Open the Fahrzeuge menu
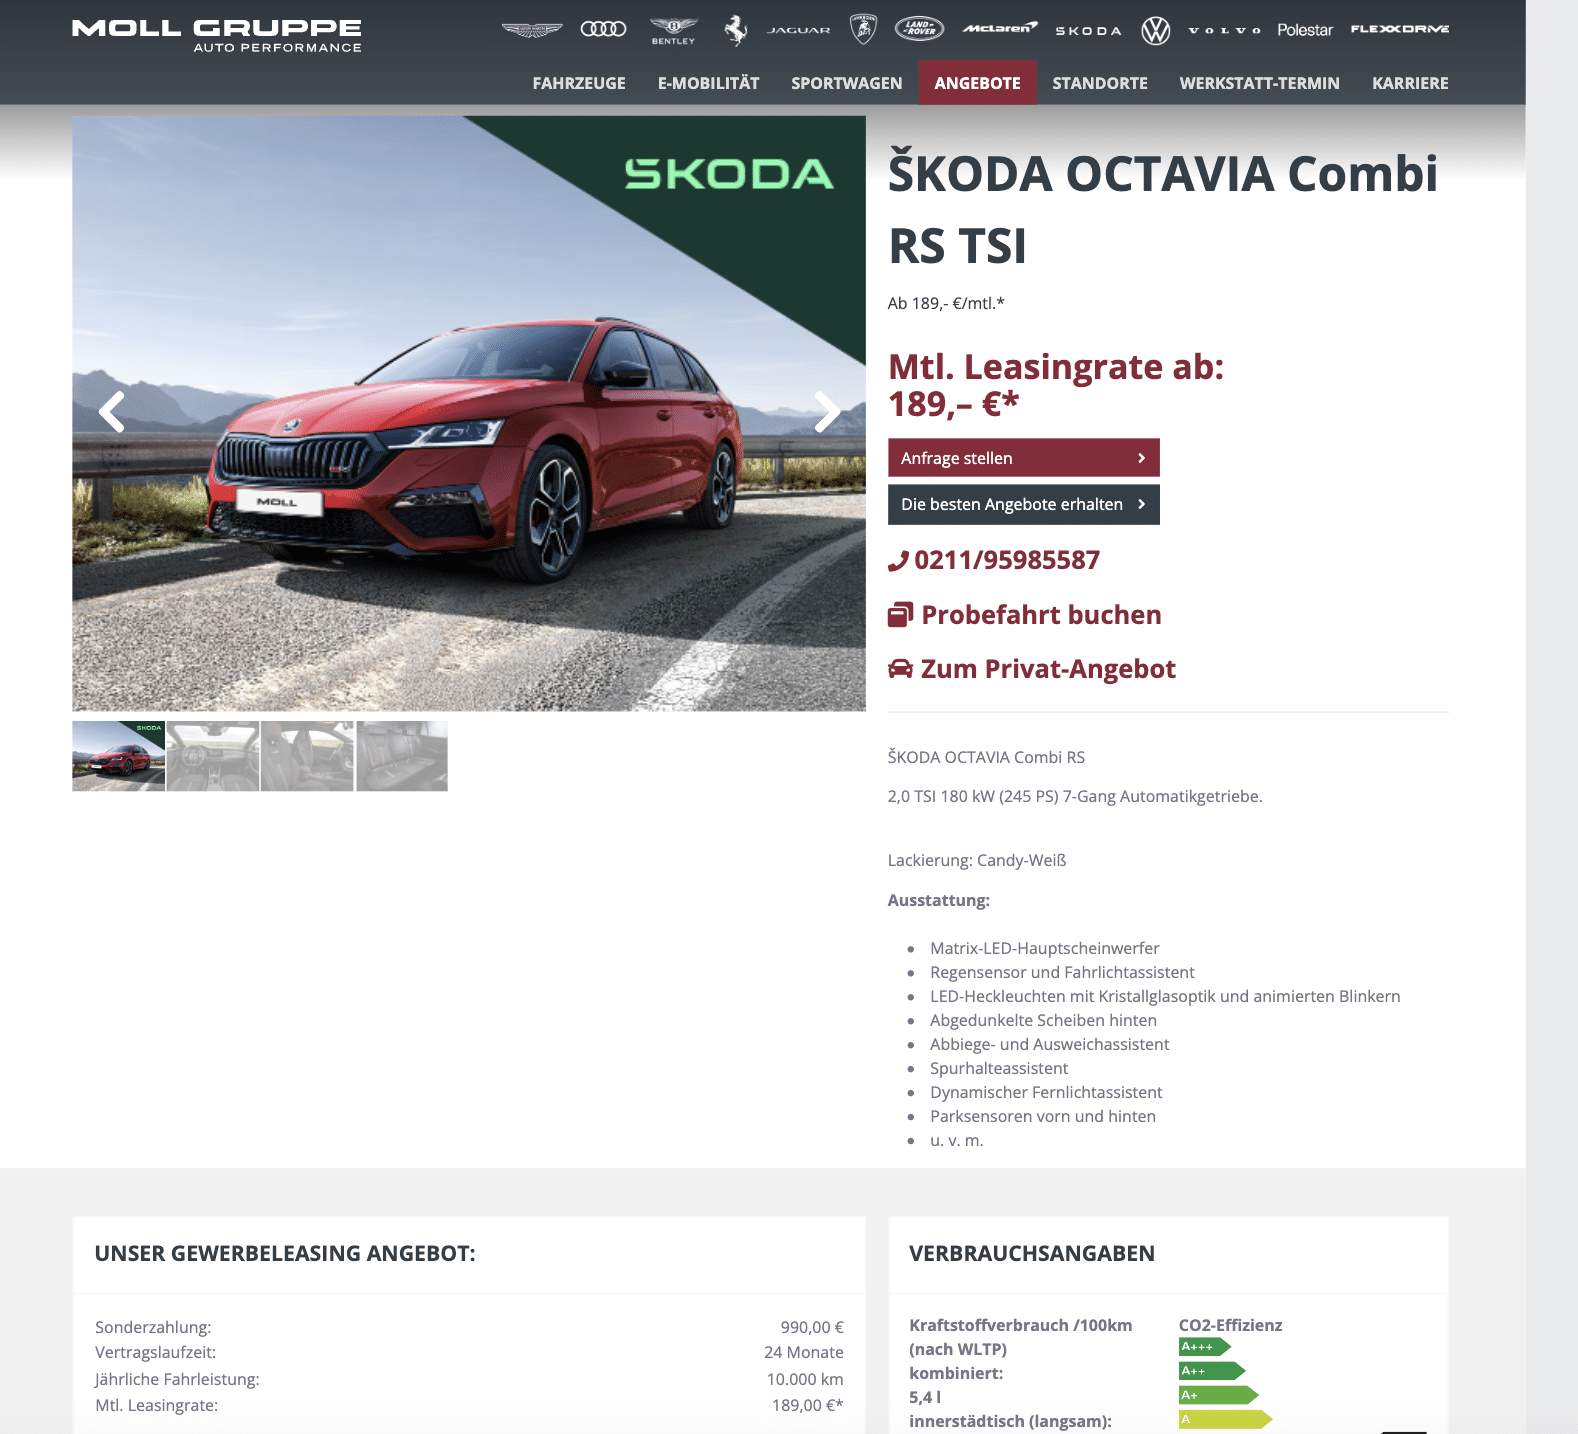Viewport: 1578px width, 1434px height. coord(579,83)
